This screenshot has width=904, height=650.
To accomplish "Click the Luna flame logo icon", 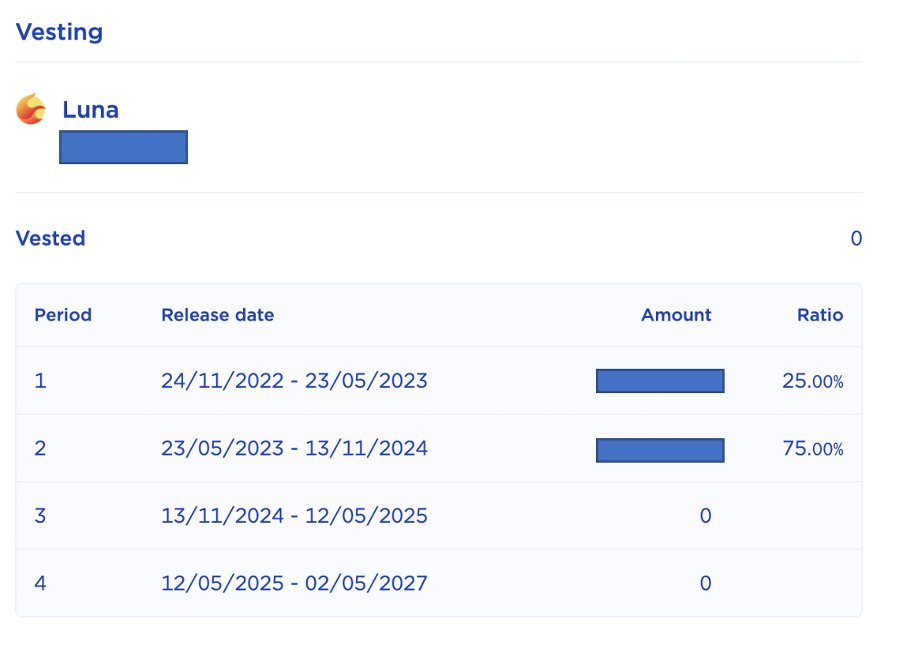I will (31, 109).
